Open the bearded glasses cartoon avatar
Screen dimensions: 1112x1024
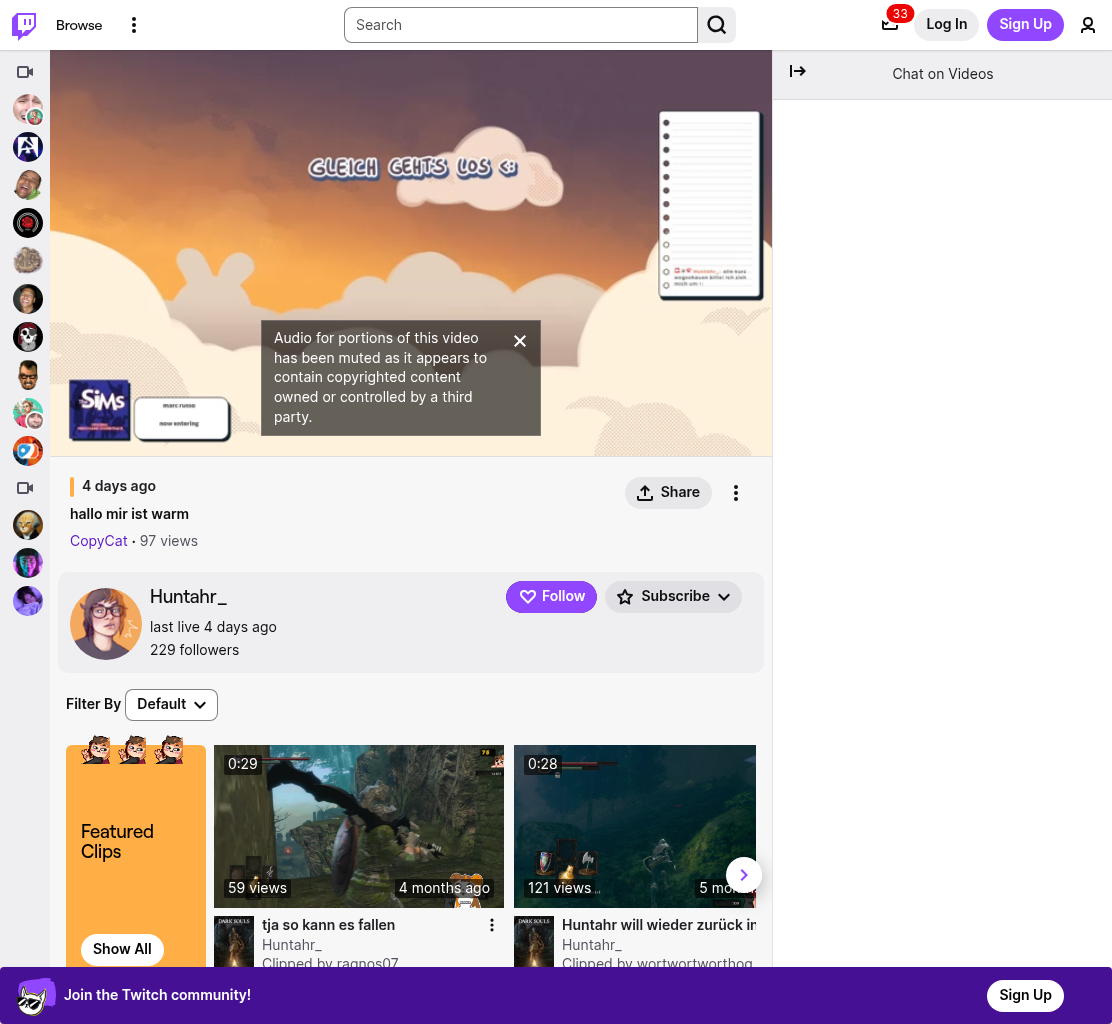click(x=28, y=375)
